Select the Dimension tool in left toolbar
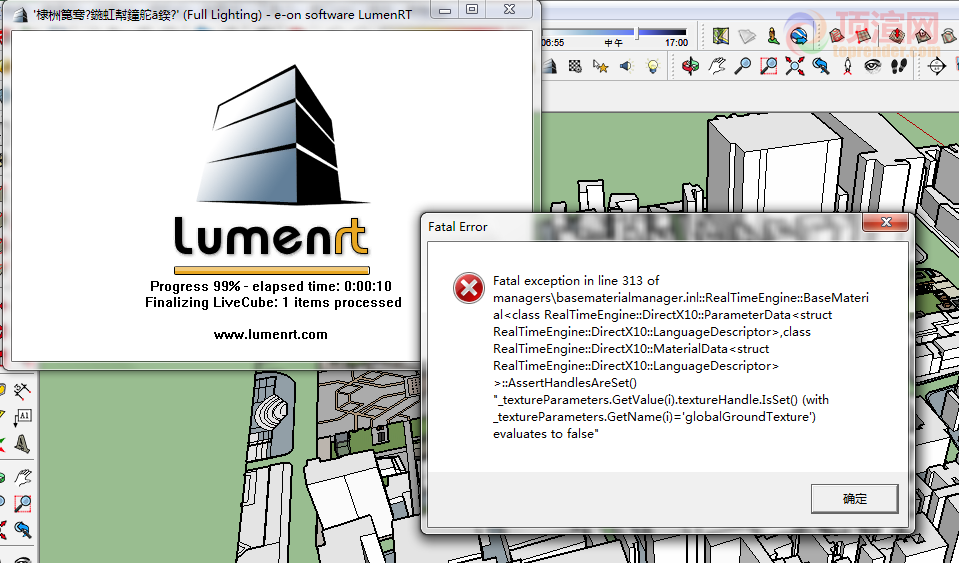This screenshot has width=959, height=563. (x=22, y=390)
